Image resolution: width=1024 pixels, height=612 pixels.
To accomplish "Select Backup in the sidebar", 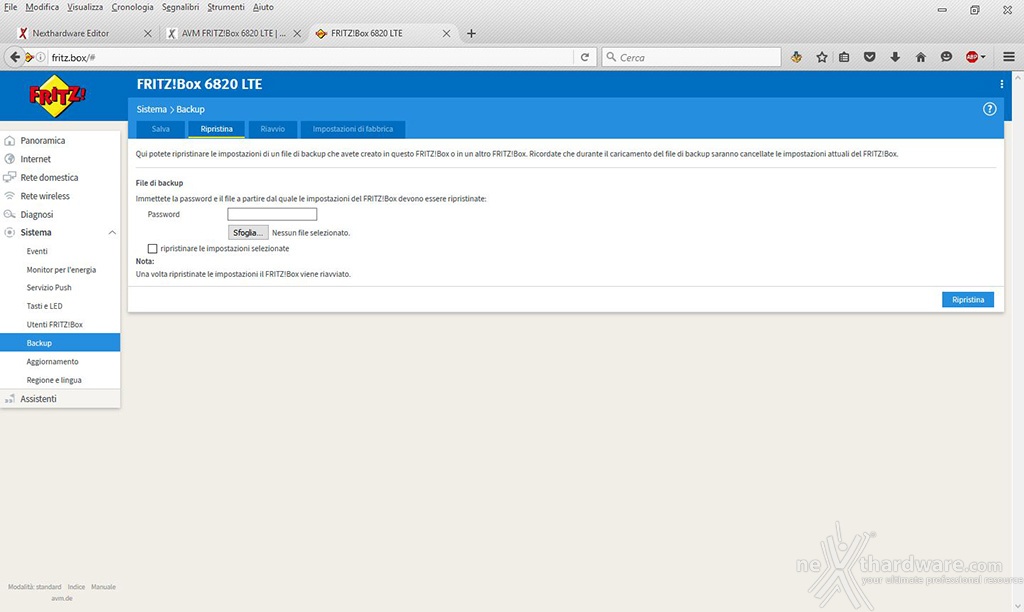I will [x=60, y=343].
